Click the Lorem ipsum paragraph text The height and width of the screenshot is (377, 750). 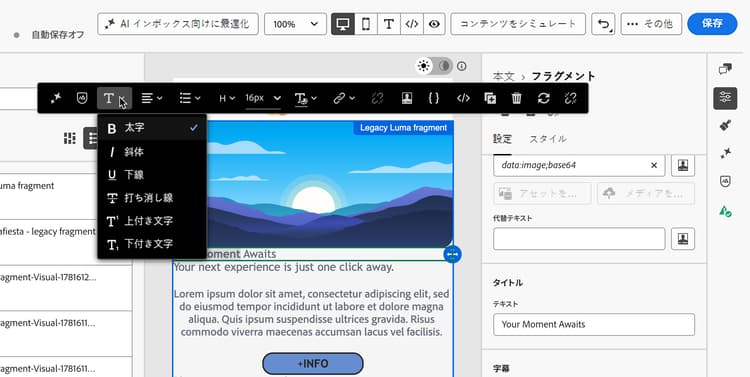click(311, 313)
